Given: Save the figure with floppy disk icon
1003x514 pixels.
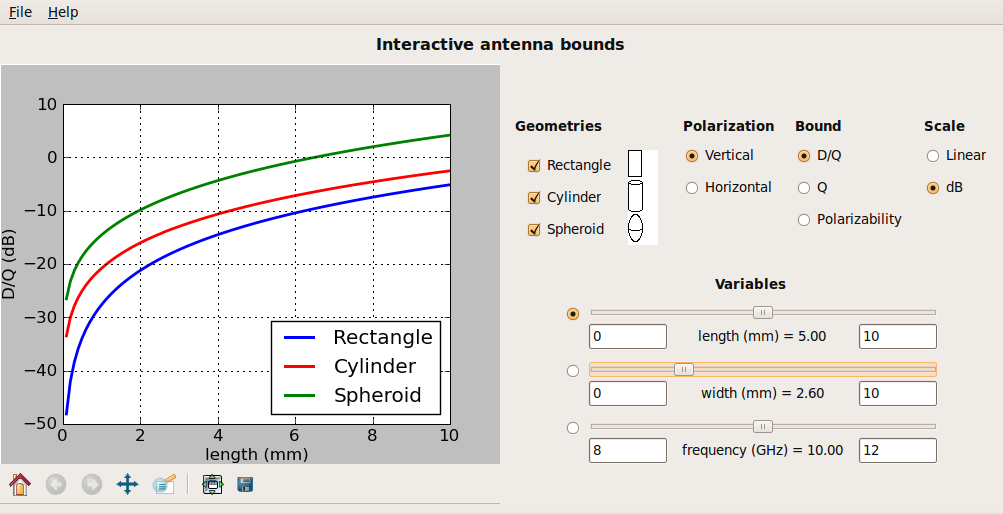Looking at the screenshot, I should coord(245,484).
